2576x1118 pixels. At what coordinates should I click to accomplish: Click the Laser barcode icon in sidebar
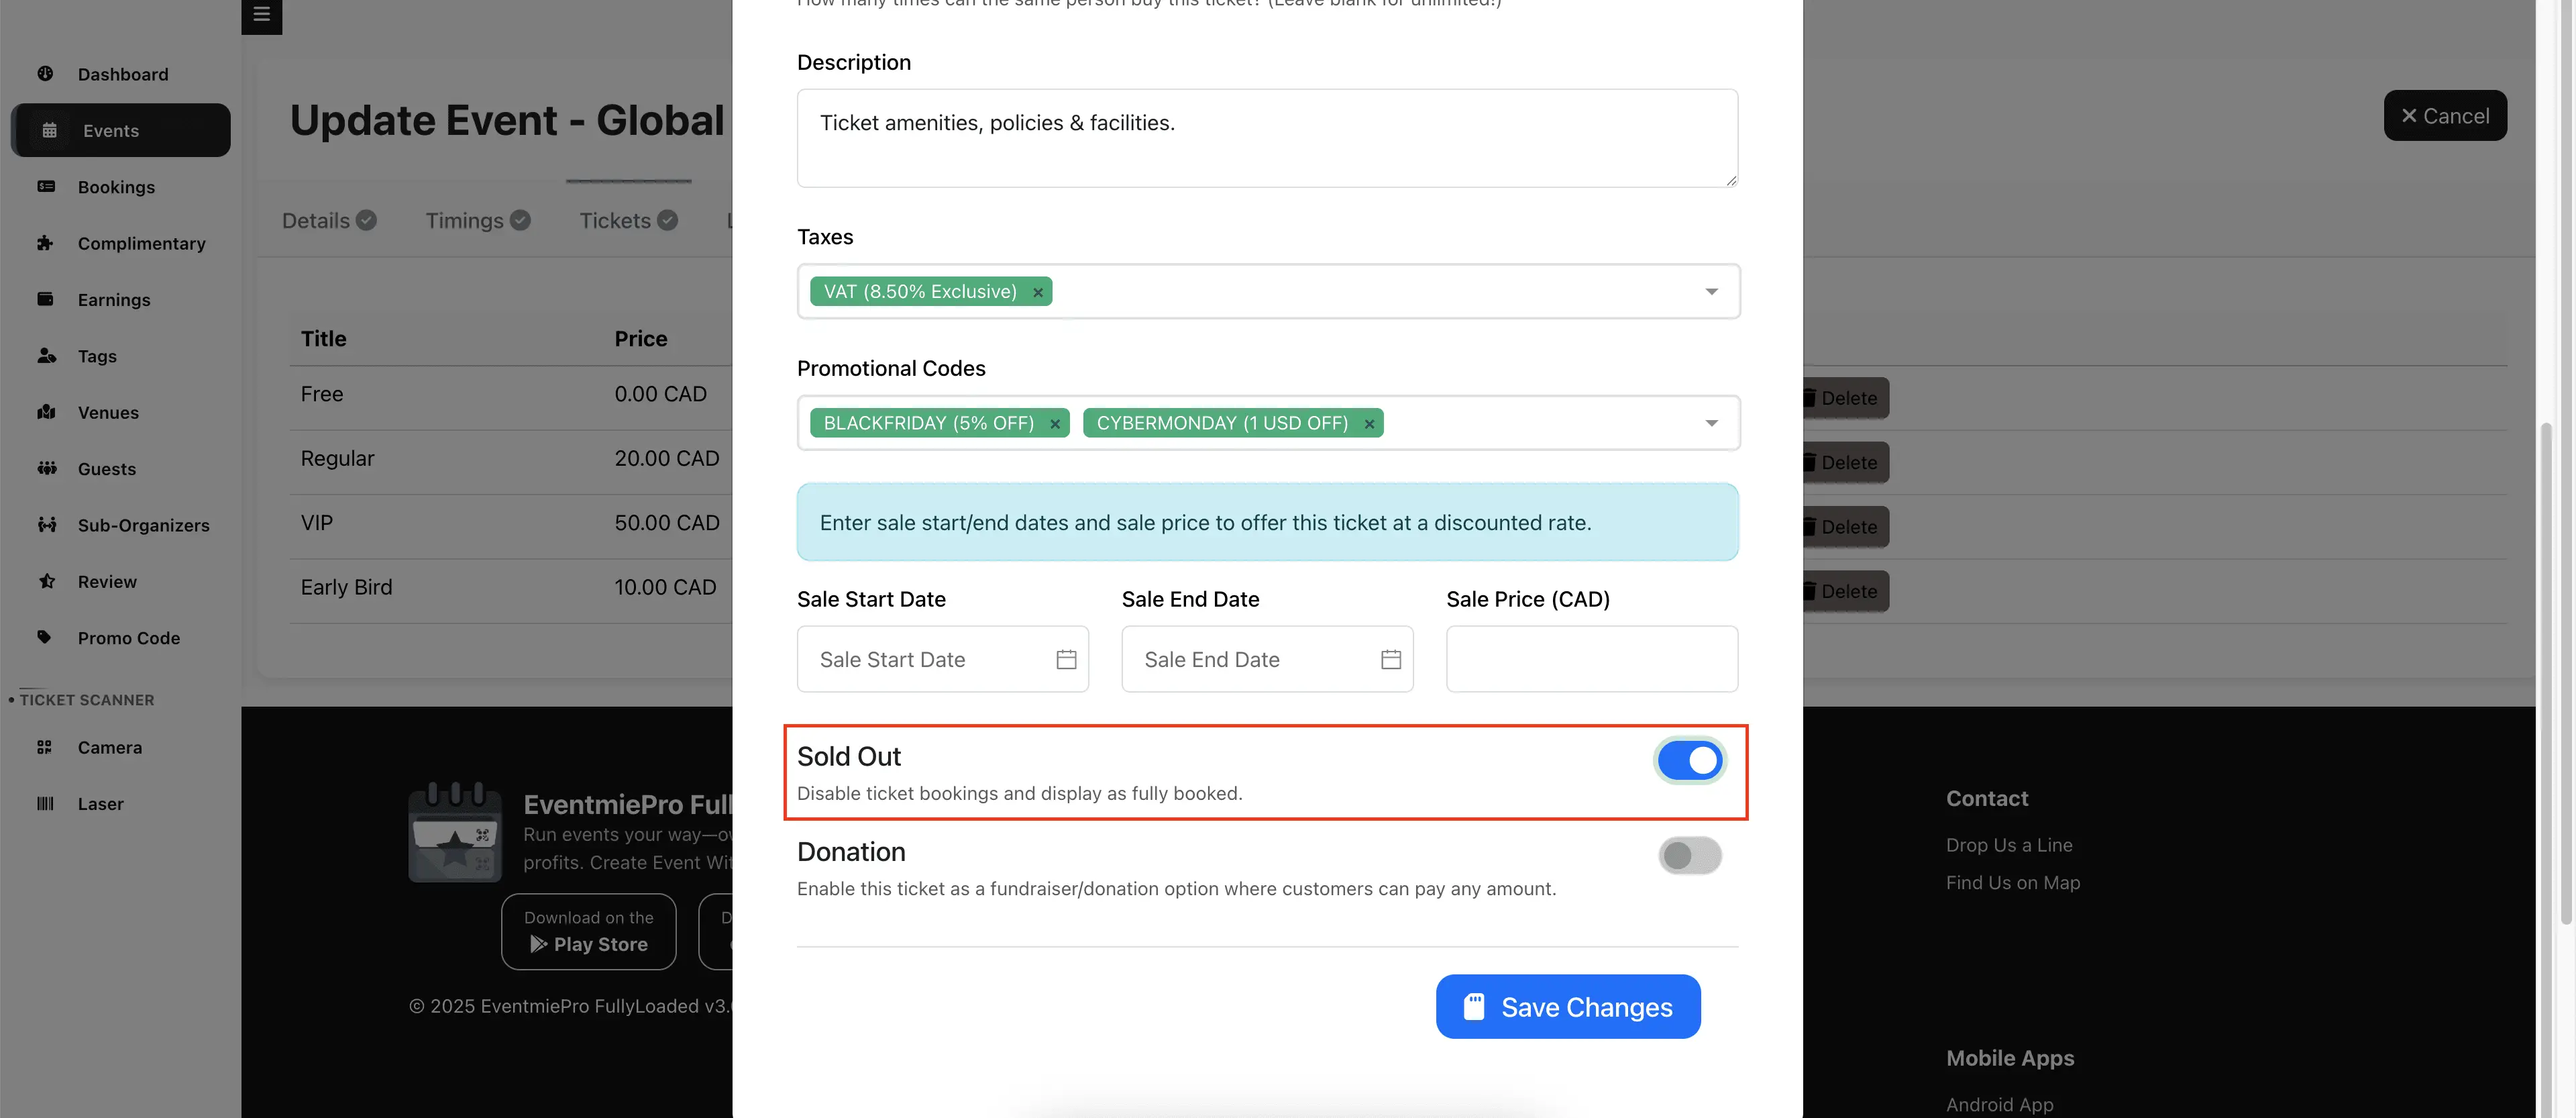coord(44,804)
